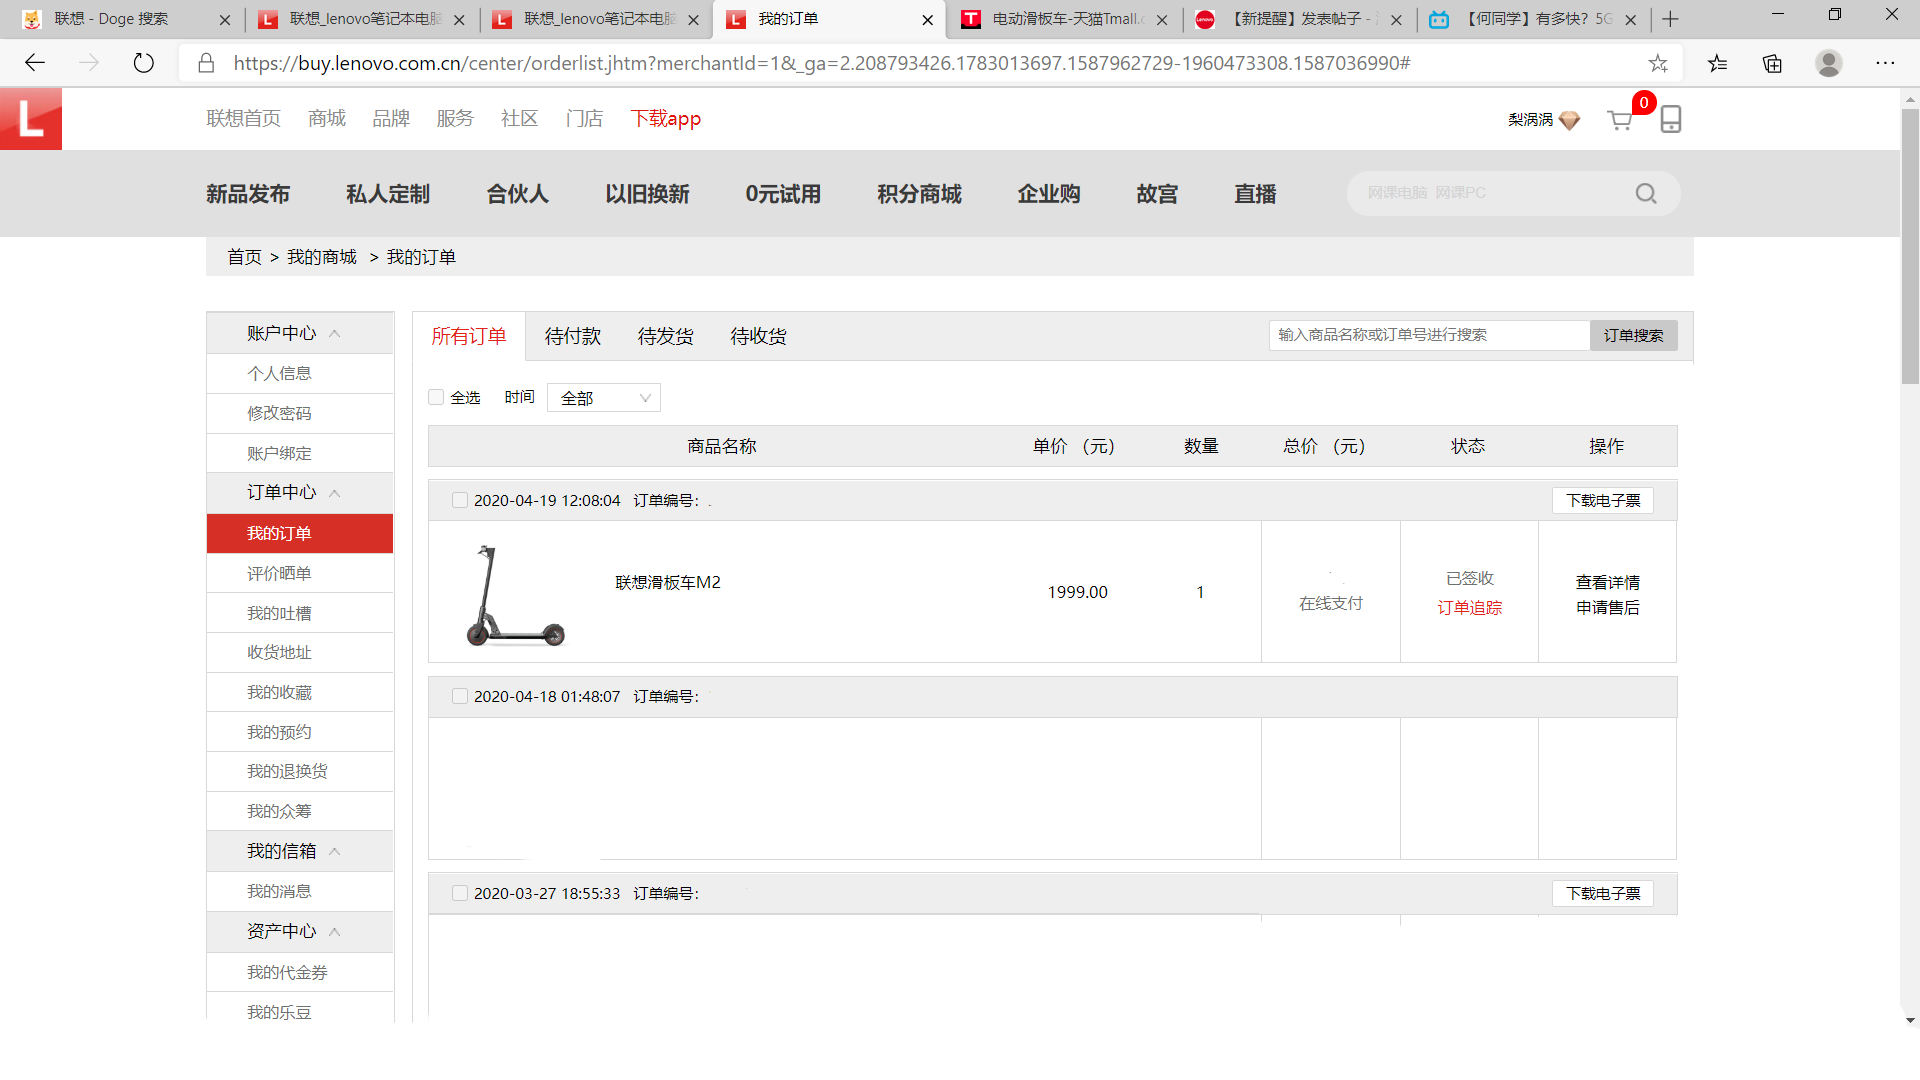Click 申请售后 for the scooter order
This screenshot has width=1920, height=1080.
coord(1608,607)
